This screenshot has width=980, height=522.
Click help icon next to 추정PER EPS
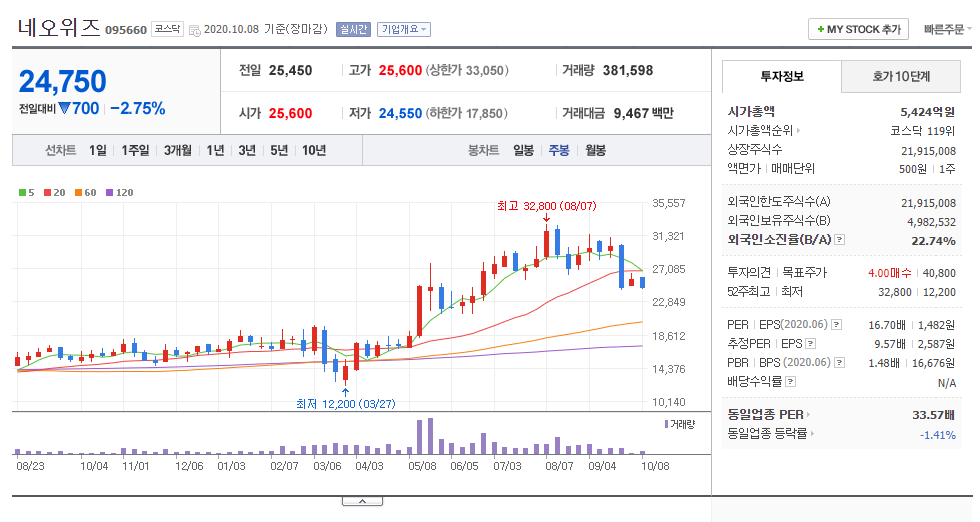point(810,344)
